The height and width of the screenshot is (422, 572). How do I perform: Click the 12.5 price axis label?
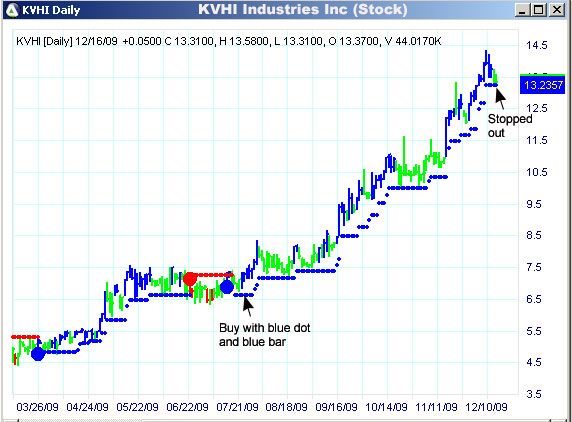[x=537, y=108]
